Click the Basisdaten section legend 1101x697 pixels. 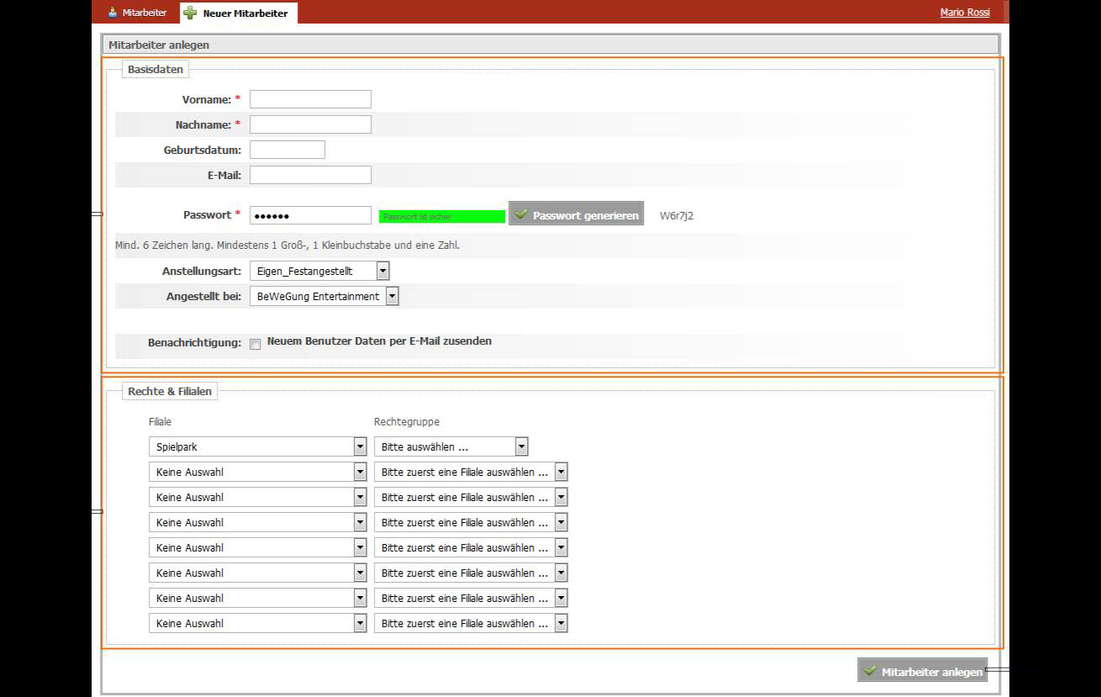click(155, 69)
